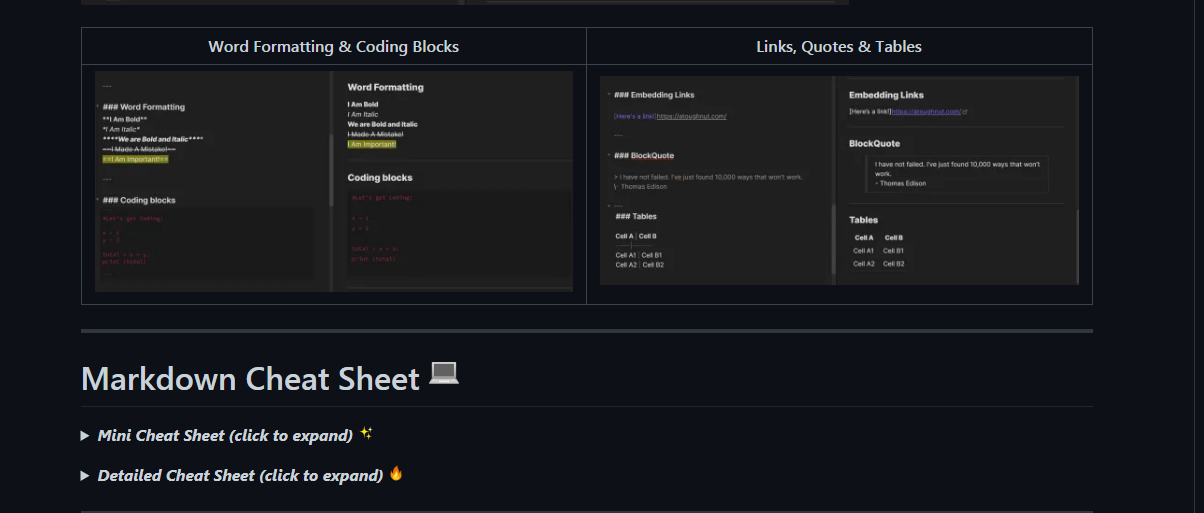This screenshot has height=513, width=1204.
Task: Click the '### BlockQuote' raw markdown heading
Action: coord(644,156)
